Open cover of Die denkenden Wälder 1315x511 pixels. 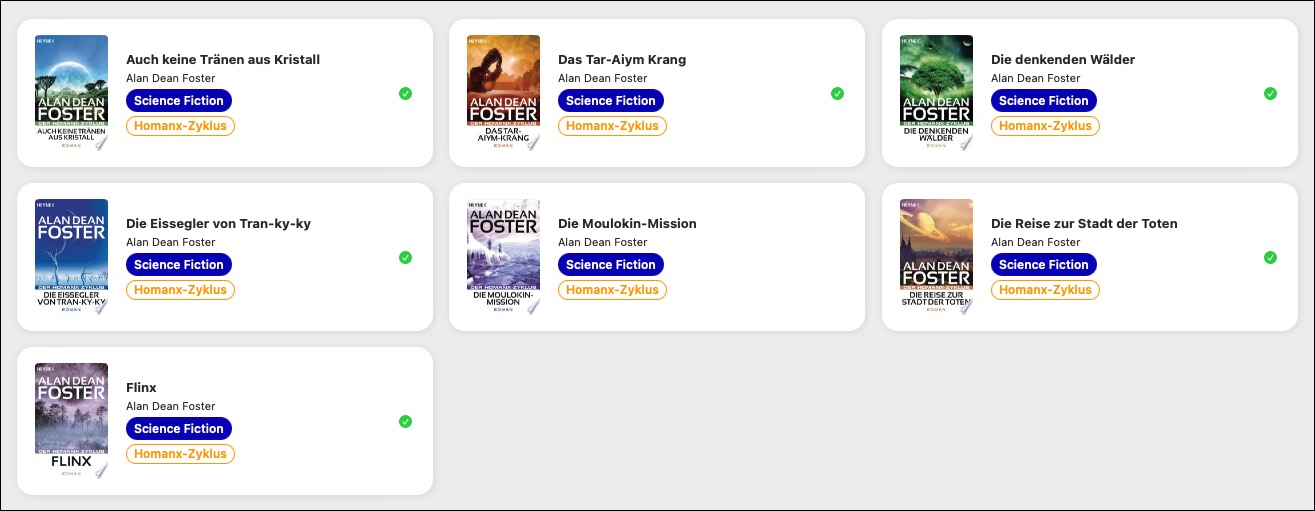(936, 93)
